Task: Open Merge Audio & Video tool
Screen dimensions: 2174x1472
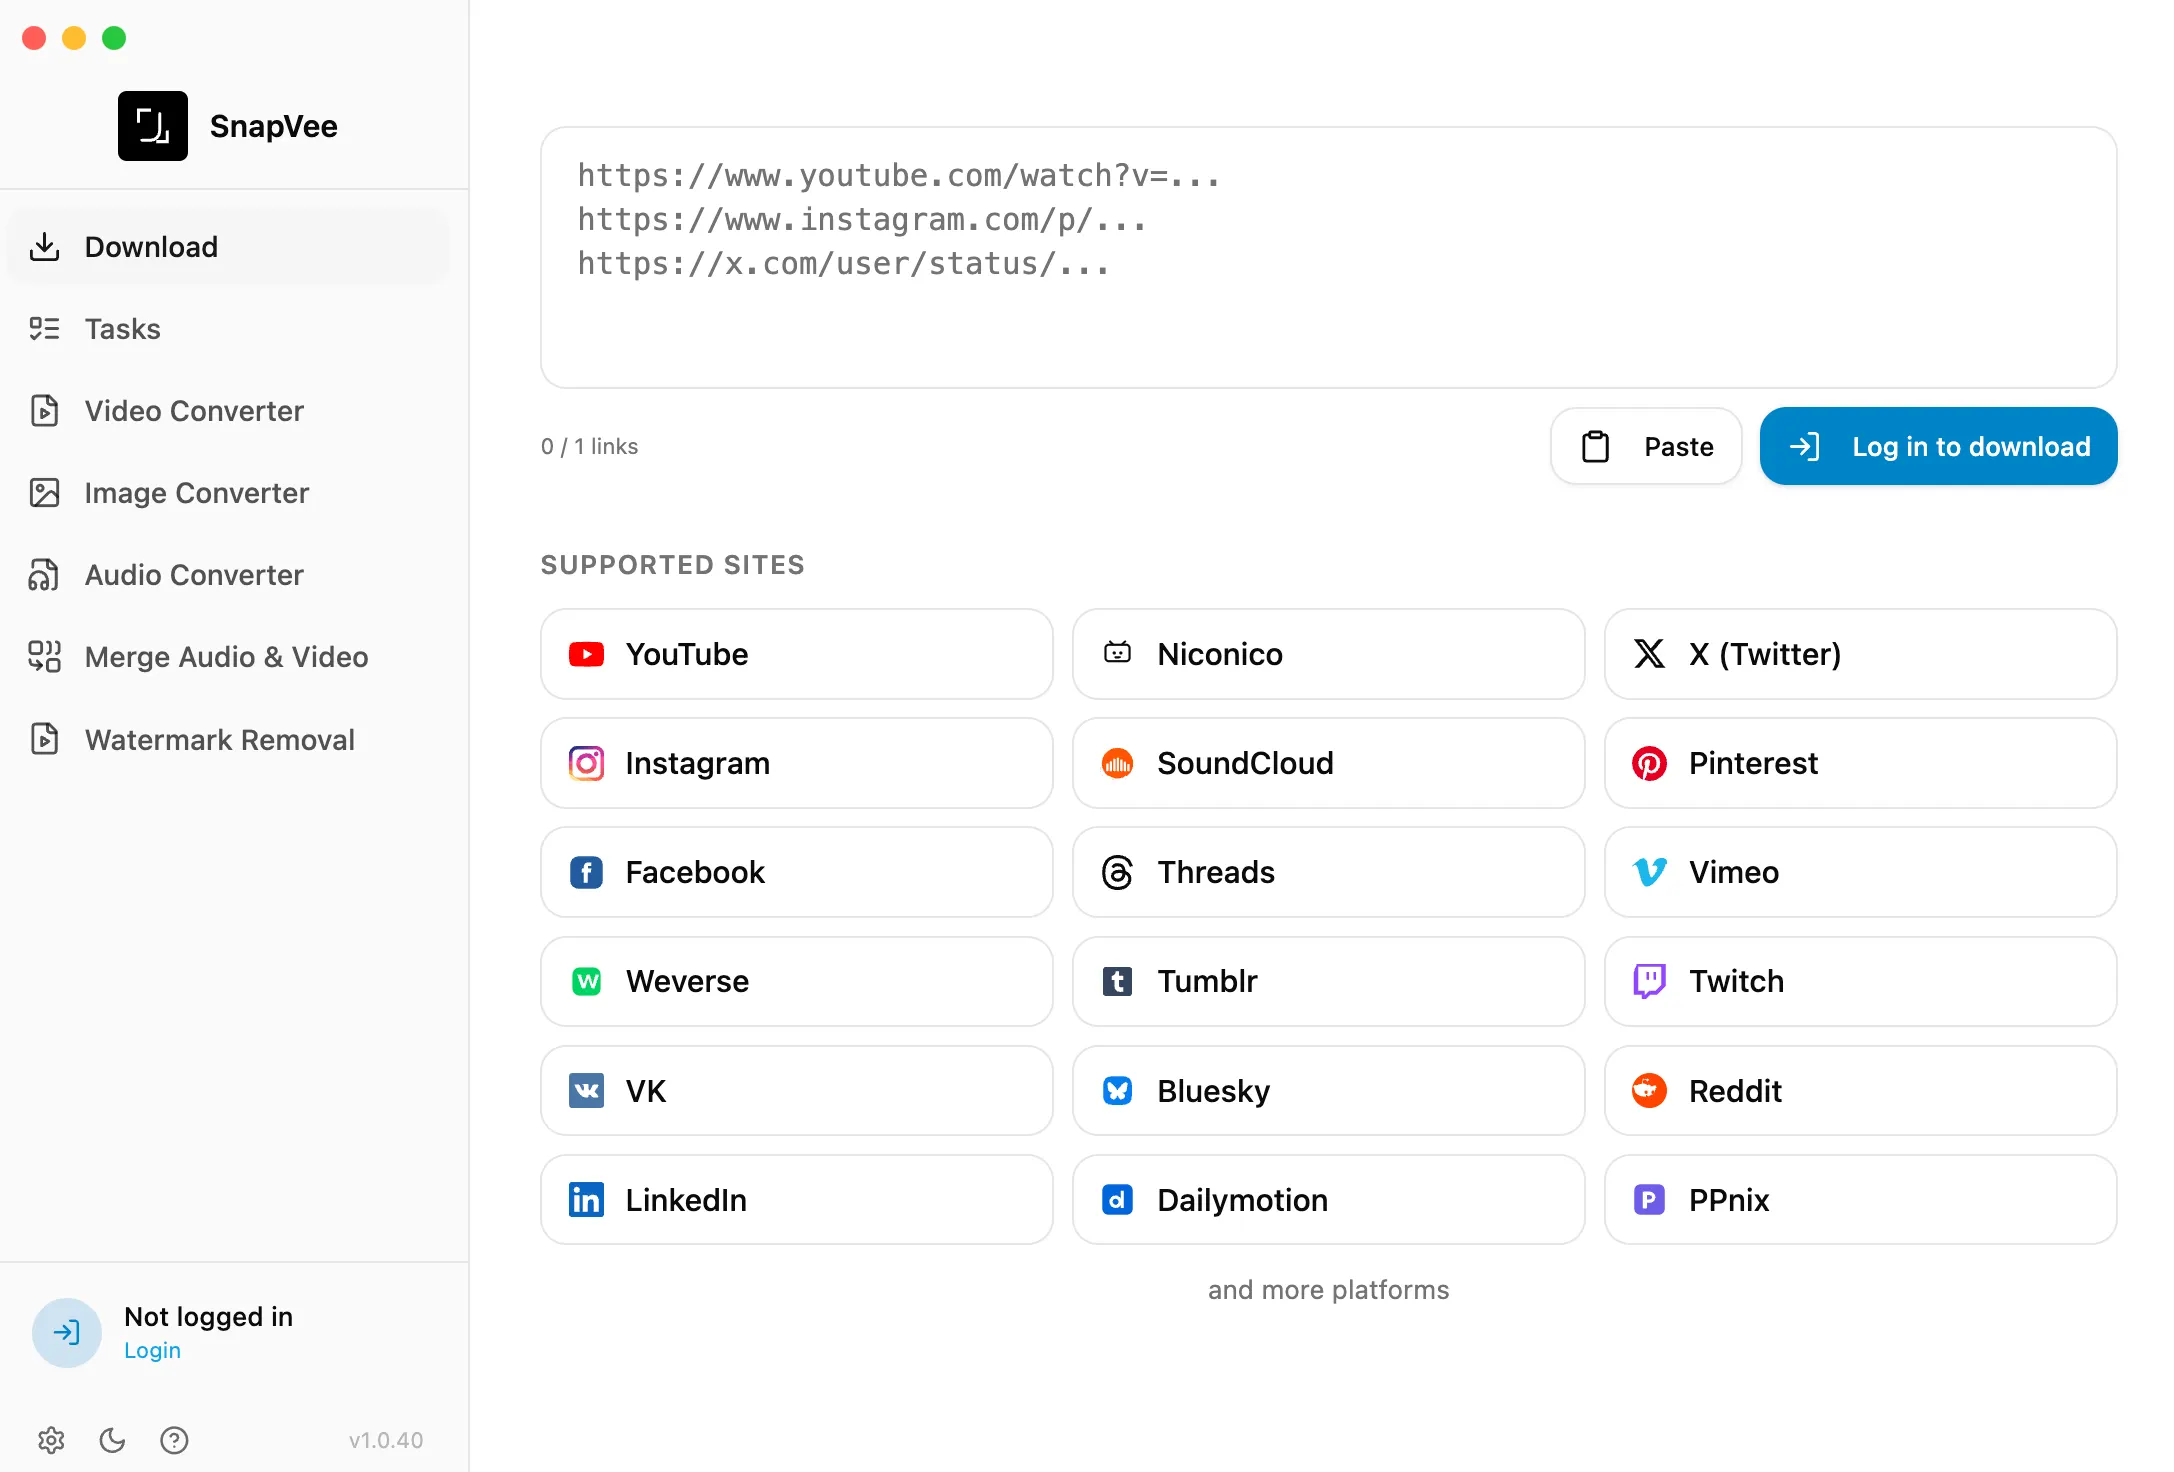Action: coord(228,657)
